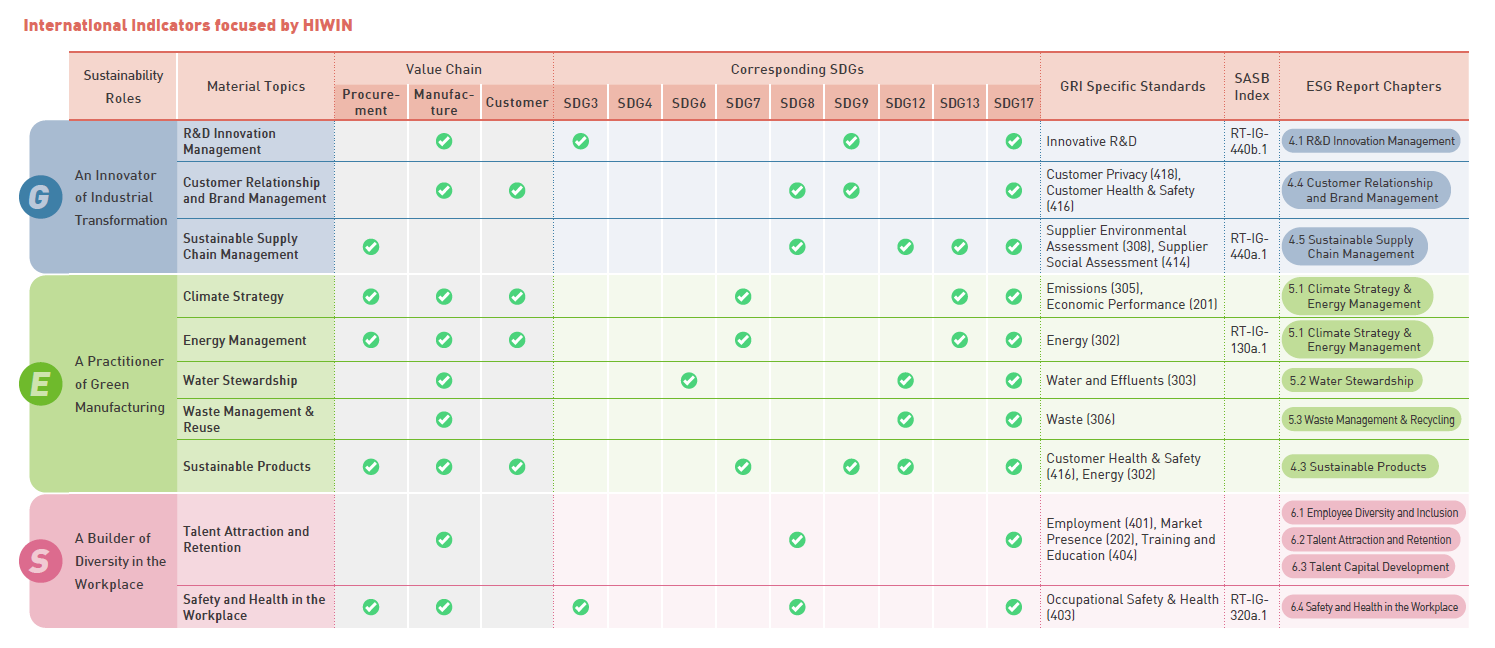1495x648 pixels.
Task: Click Waste Management & Reuse's SDG12 check mark
Action: pos(905,419)
